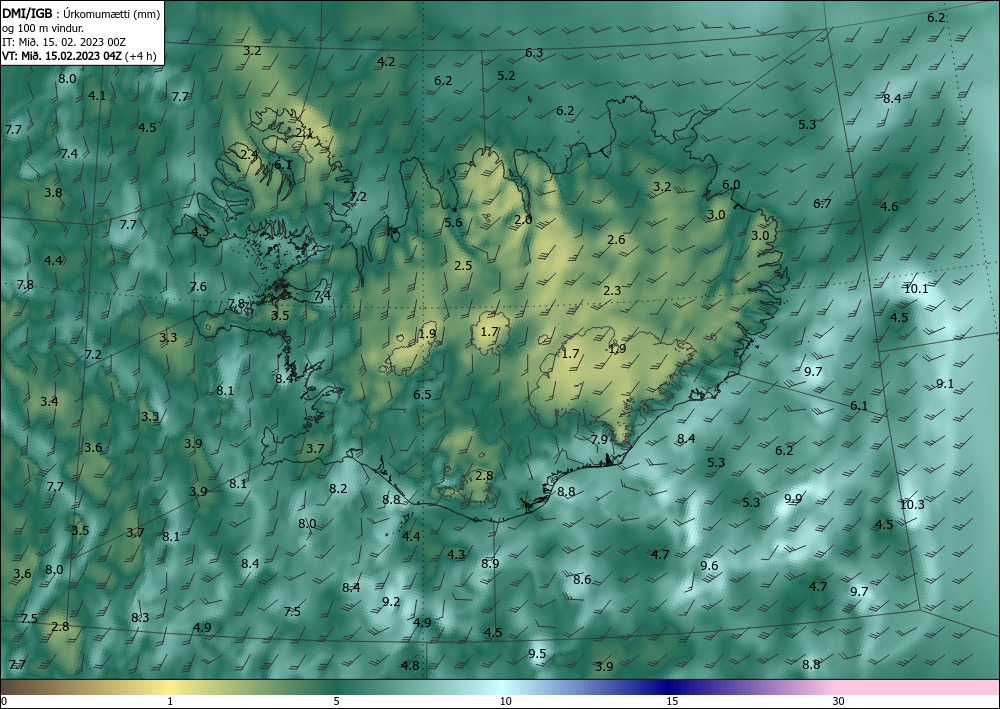Image resolution: width=1000 pixels, height=709 pixels.
Task: Click the 5.6 value label
Action: click(x=453, y=222)
